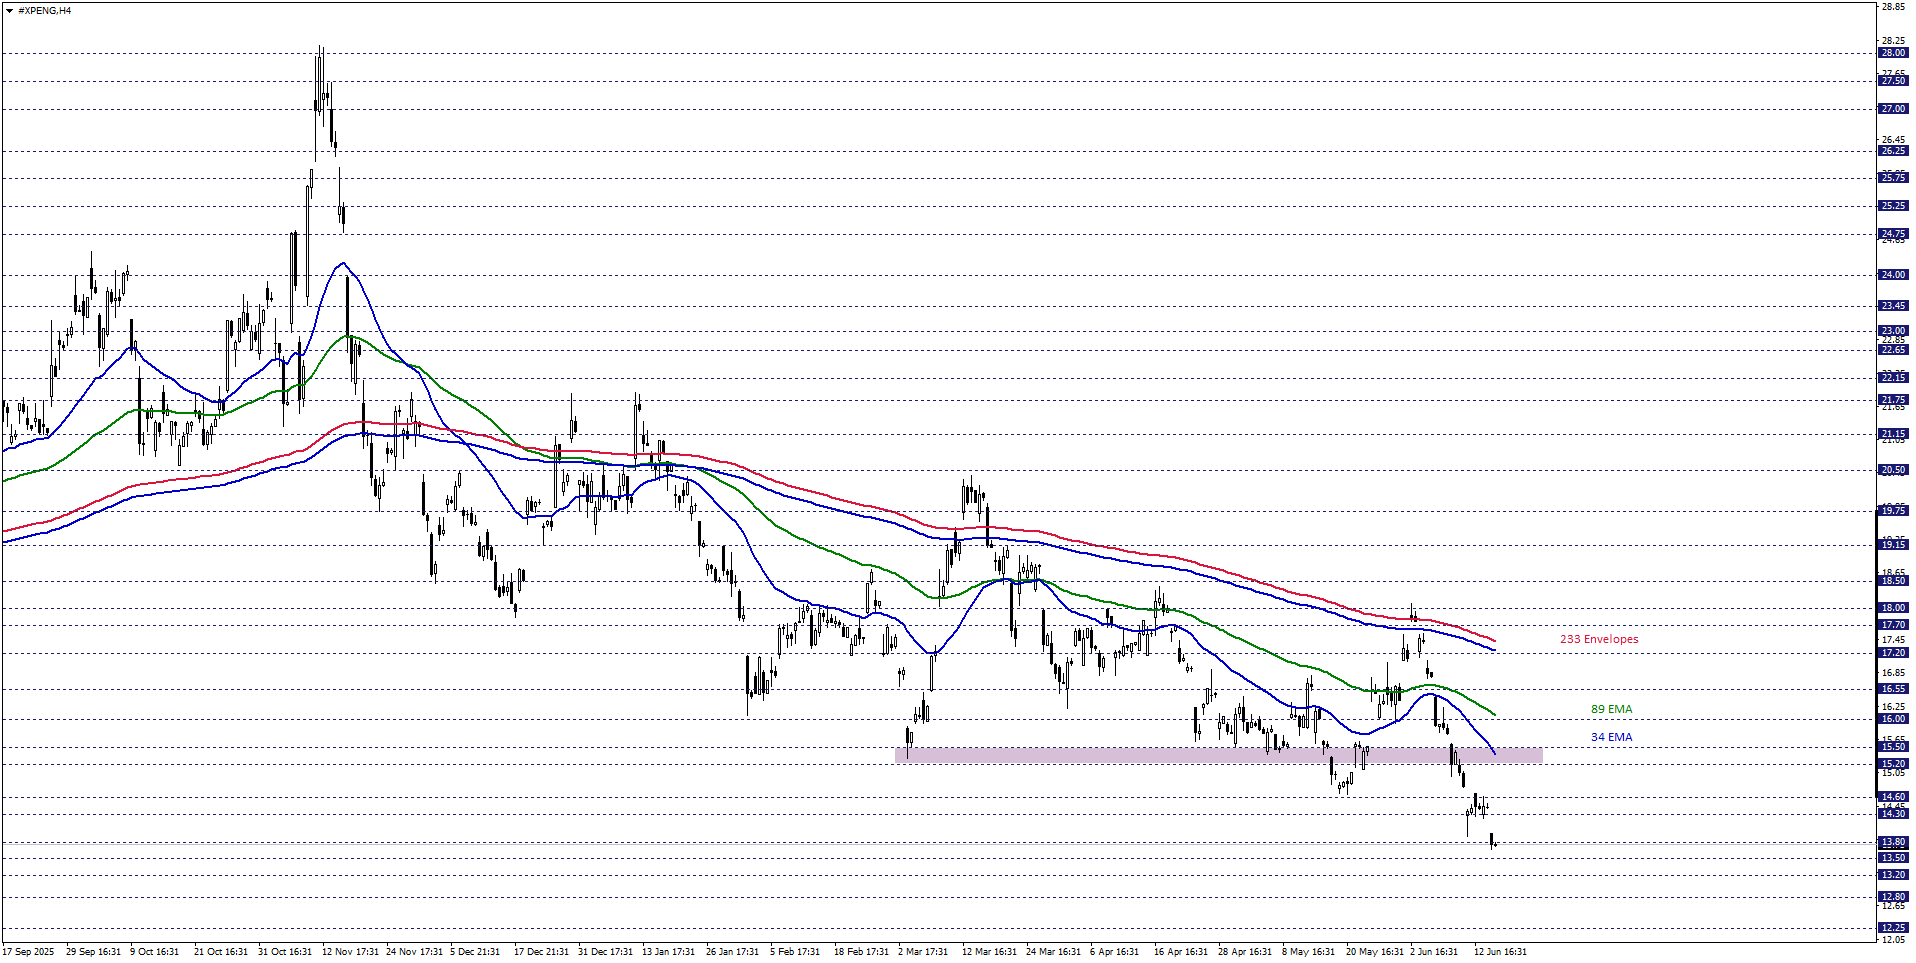Click the 18.00 price level label

(x=1893, y=608)
